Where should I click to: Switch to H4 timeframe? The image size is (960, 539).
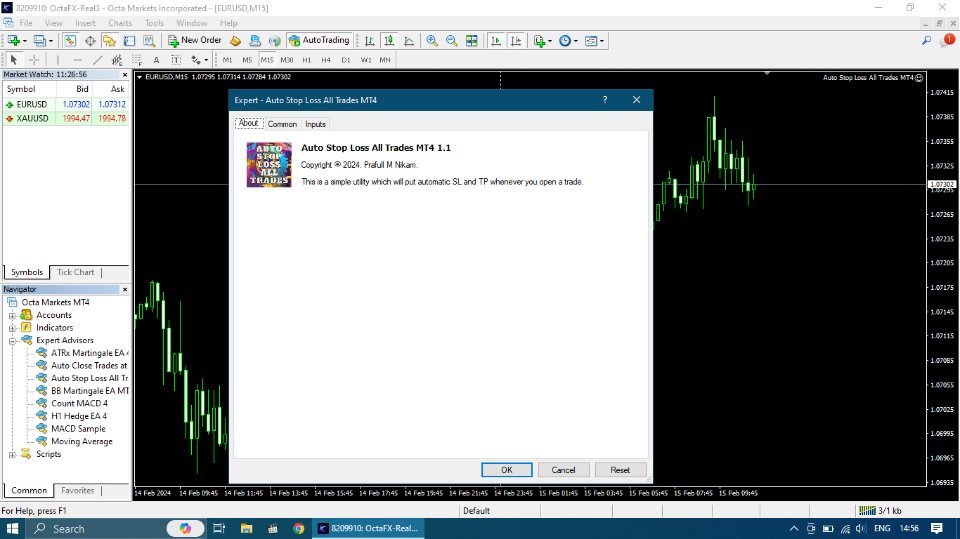pyautogui.click(x=326, y=59)
